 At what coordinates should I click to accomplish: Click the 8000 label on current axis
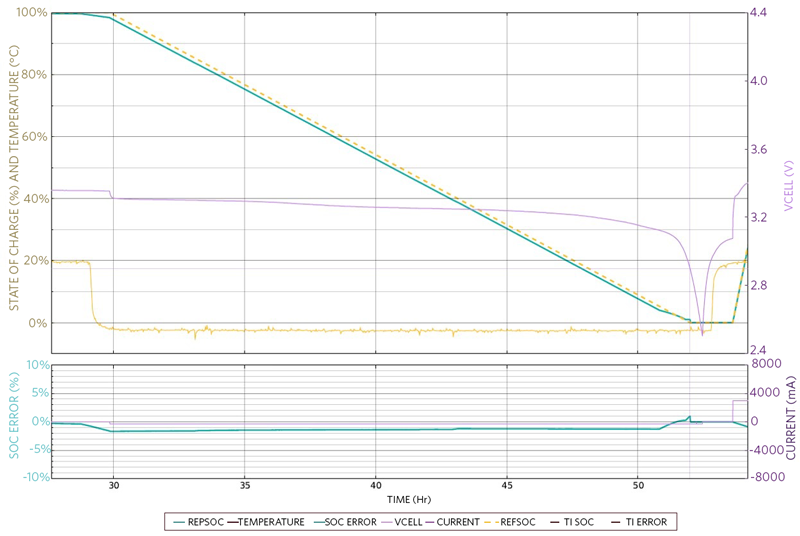pyautogui.click(x=766, y=364)
